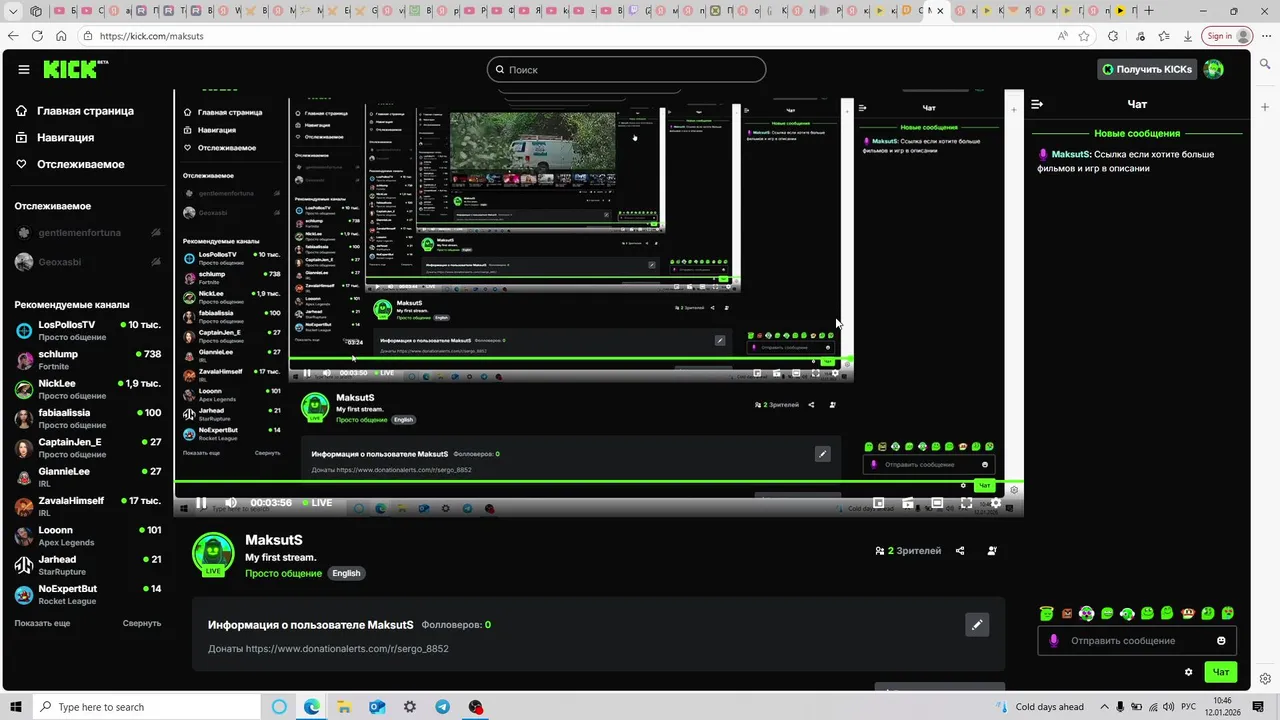Create a clip from the stream
This screenshot has height=720, width=1280.
click(x=908, y=503)
